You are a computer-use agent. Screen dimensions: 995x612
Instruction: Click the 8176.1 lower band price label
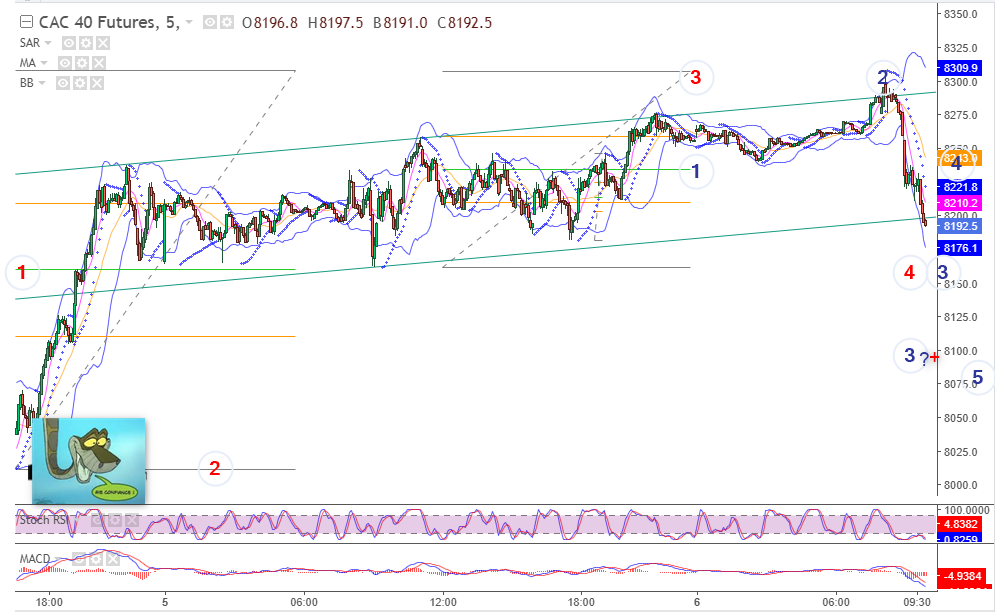pos(960,248)
